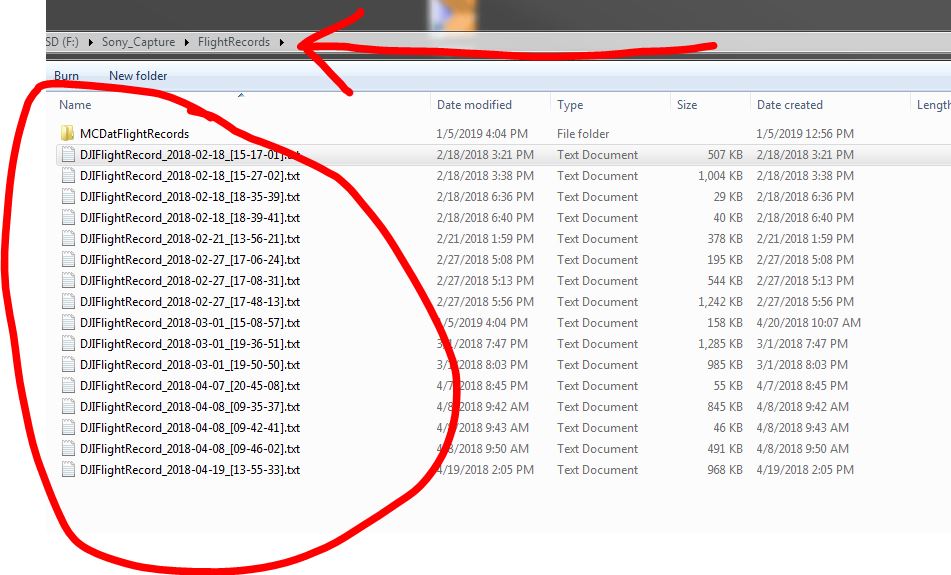Viewport: 951px width, 575px height.
Task: Select file icon for DJIFlightRecord_2018-02-27_[17-06-24].txt
Action: pyautogui.click(x=68, y=260)
